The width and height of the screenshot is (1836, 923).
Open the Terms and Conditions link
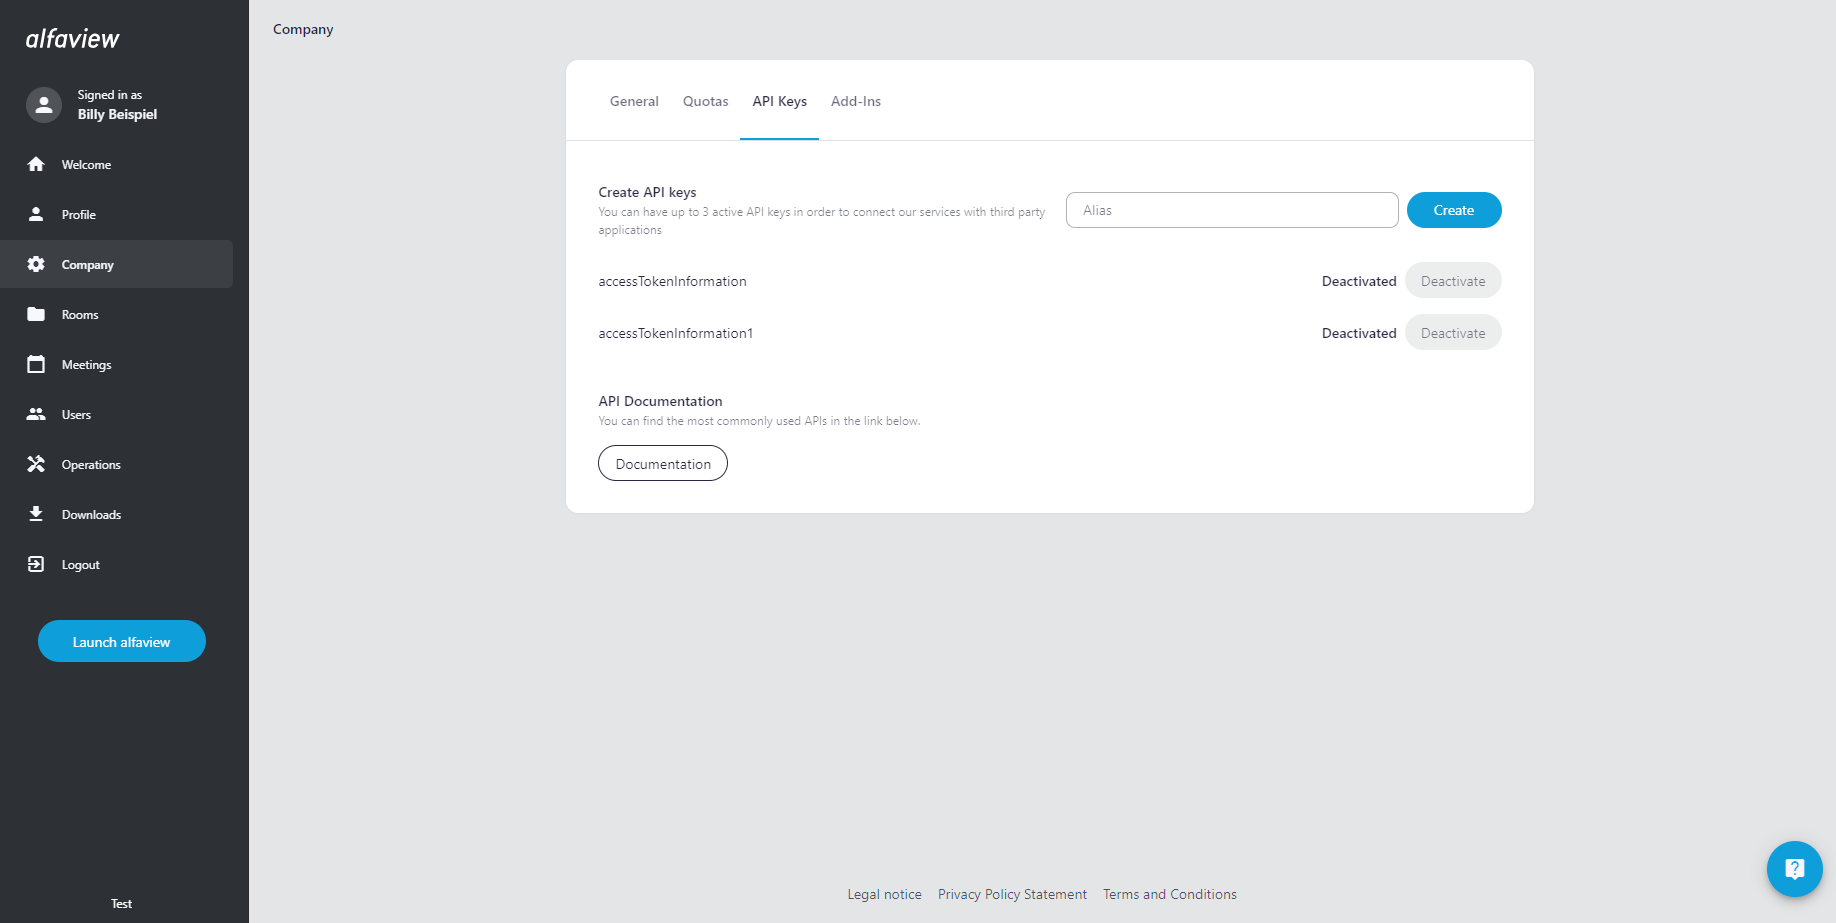(x=1170, y=894)
